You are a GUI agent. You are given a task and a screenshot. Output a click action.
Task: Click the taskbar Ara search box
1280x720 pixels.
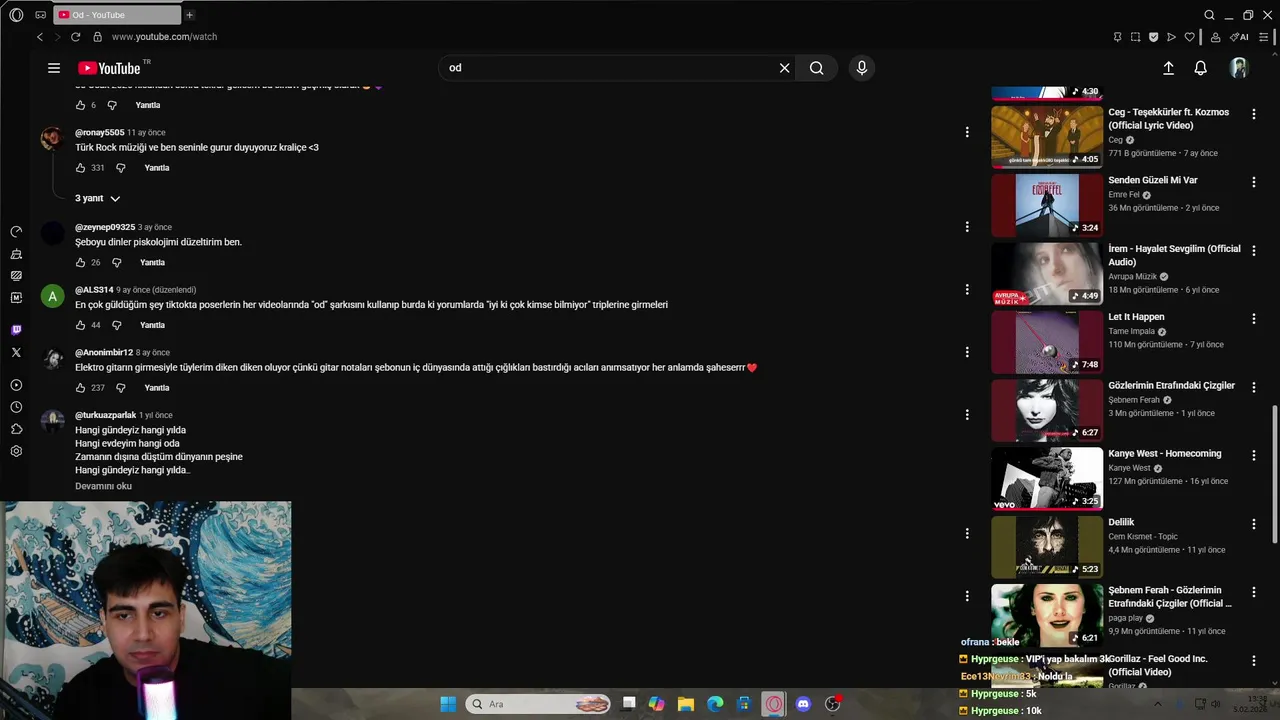539,704
